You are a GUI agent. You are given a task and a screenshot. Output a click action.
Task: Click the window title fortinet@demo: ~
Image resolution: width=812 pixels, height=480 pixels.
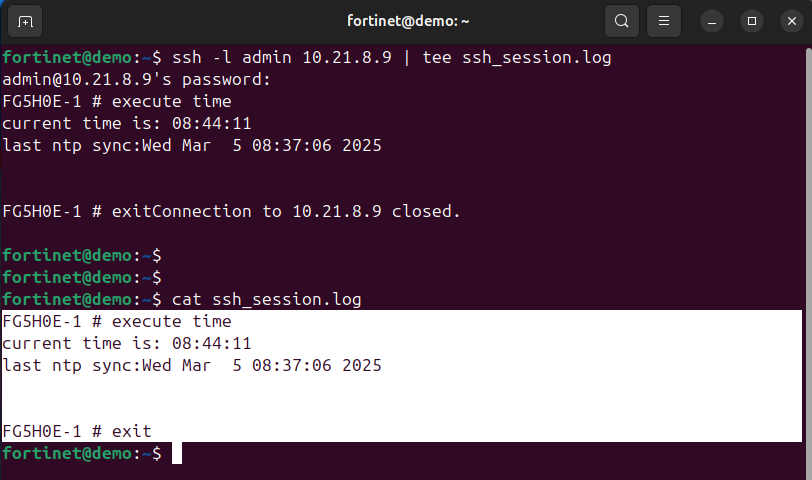(408, 20)
